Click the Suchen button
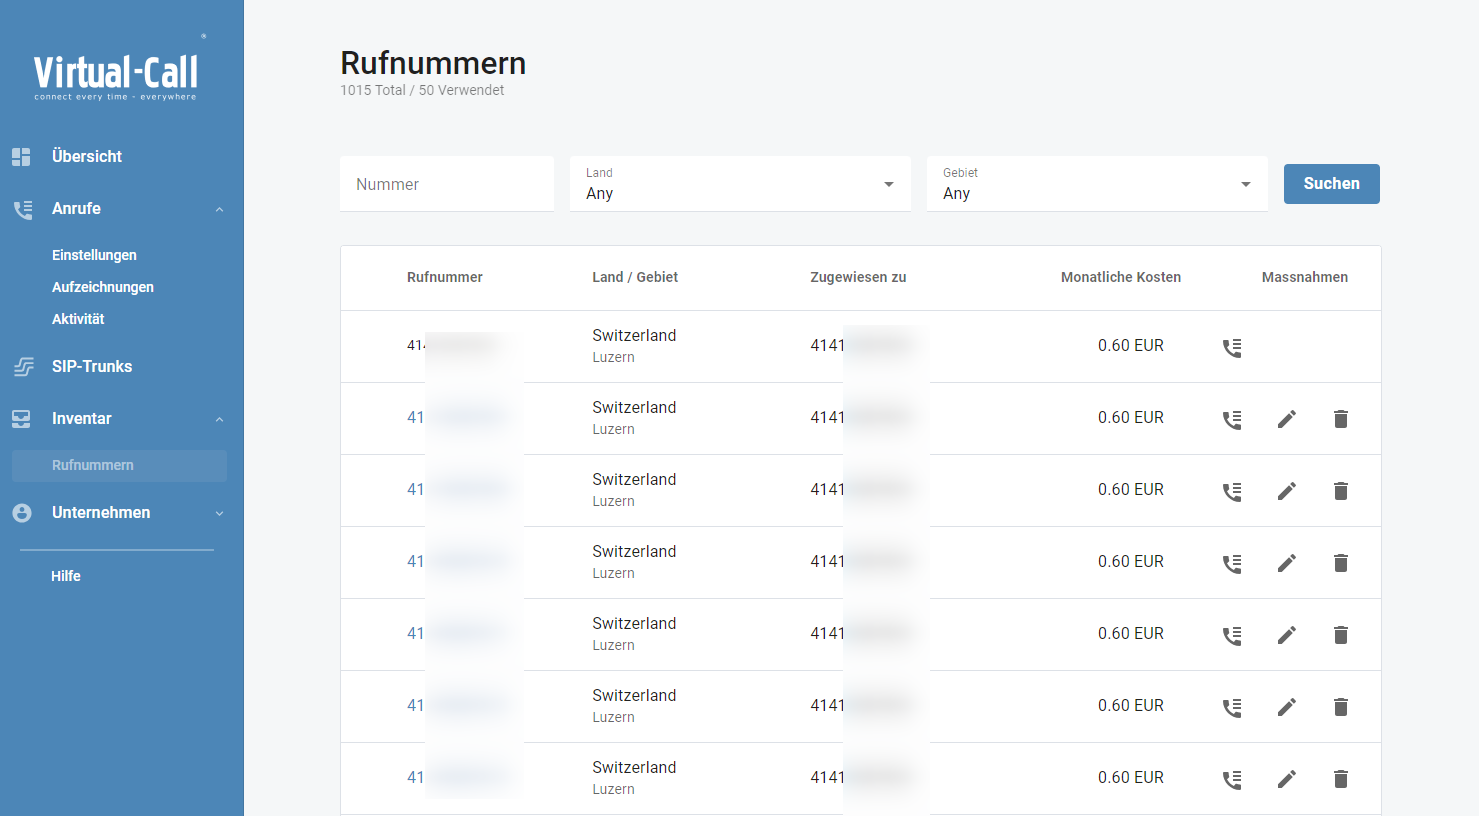 1331,184
